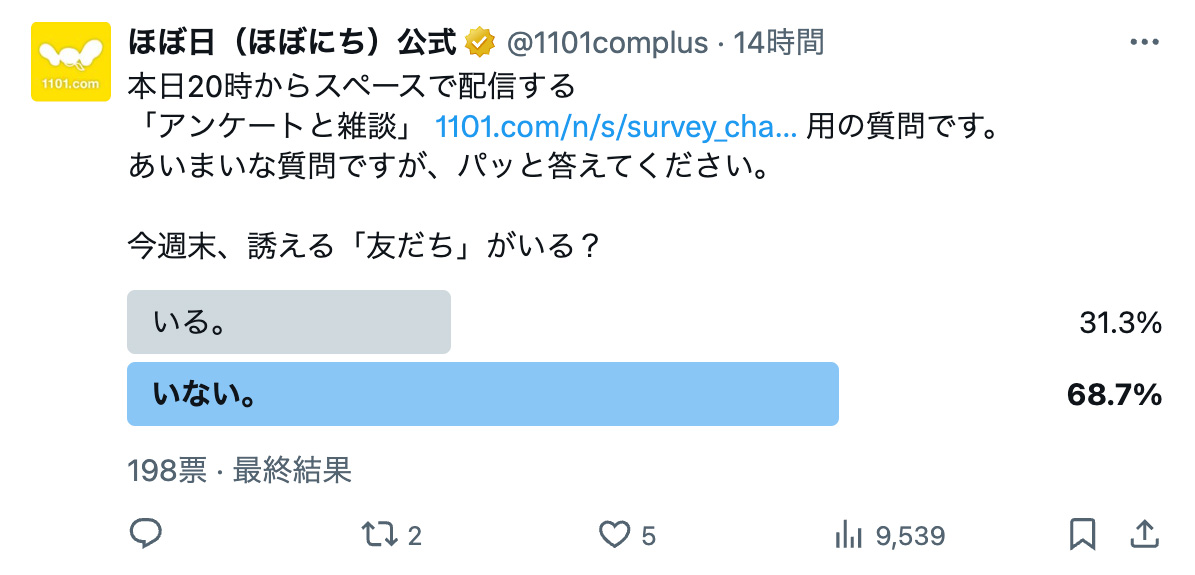Viewport: 1195px width, 575px height.
Task: Open the ほぼ日 profile avatar
Action: [x=71, y=62]
